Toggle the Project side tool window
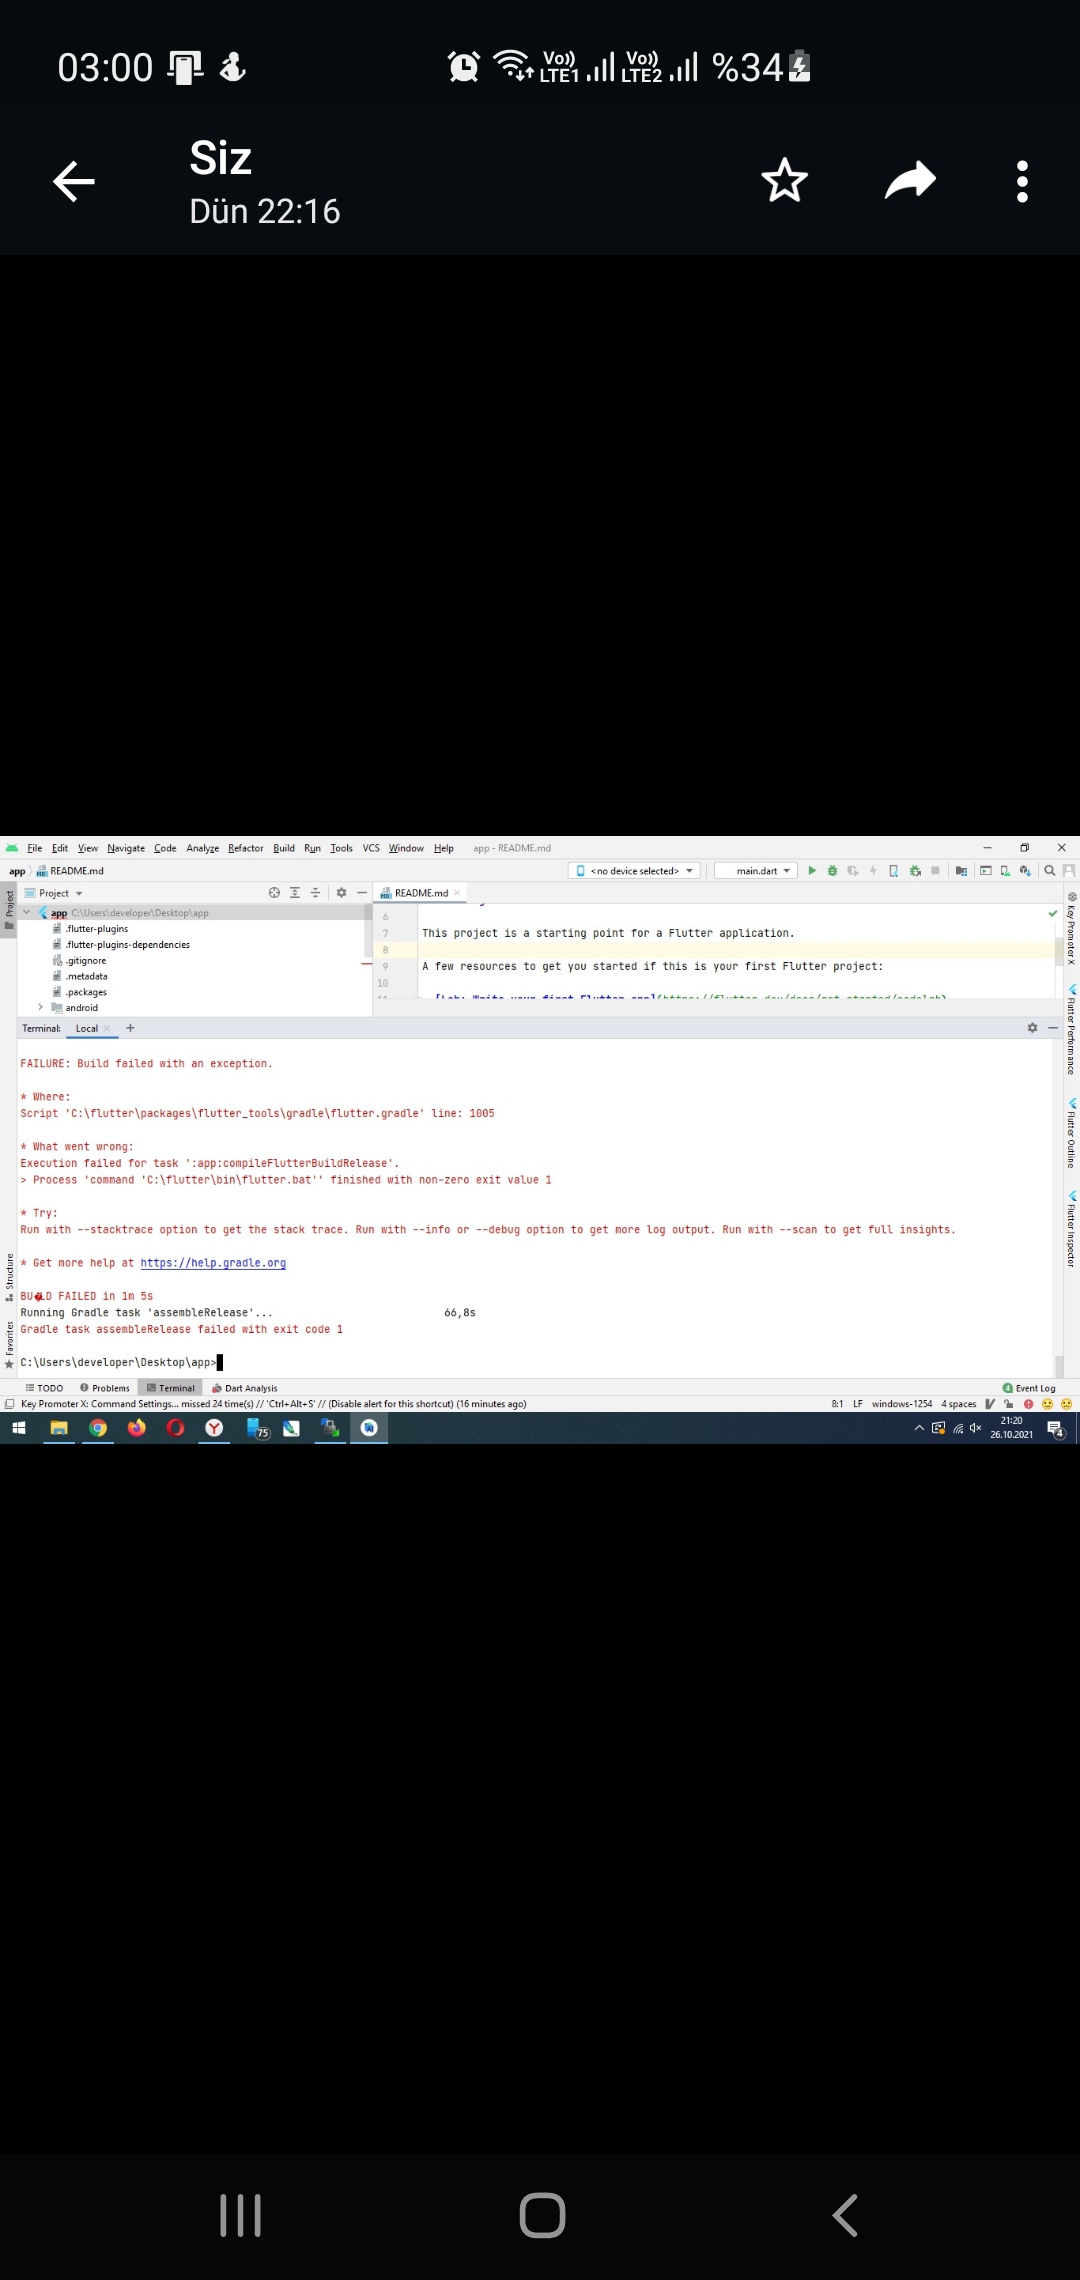The height and width of the screenshot is (2280, 1080). click(x=9, y=908)
